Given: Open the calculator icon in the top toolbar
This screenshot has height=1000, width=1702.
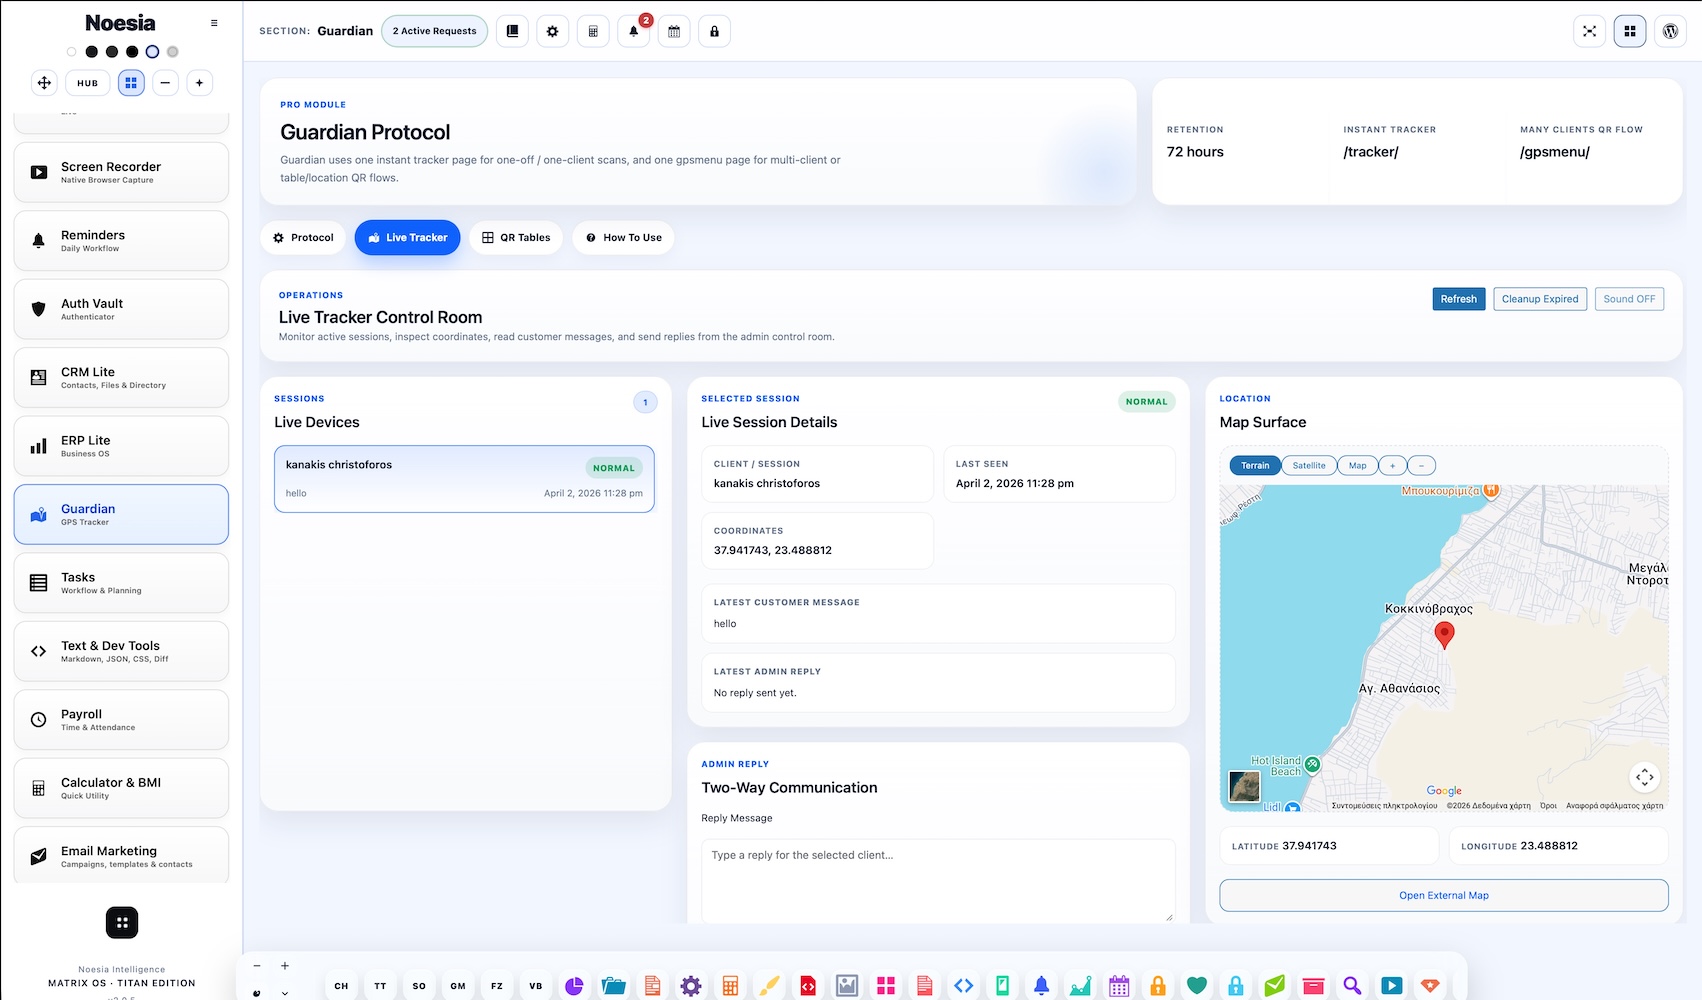Looking at the screenshot, I should click(593, 31).
